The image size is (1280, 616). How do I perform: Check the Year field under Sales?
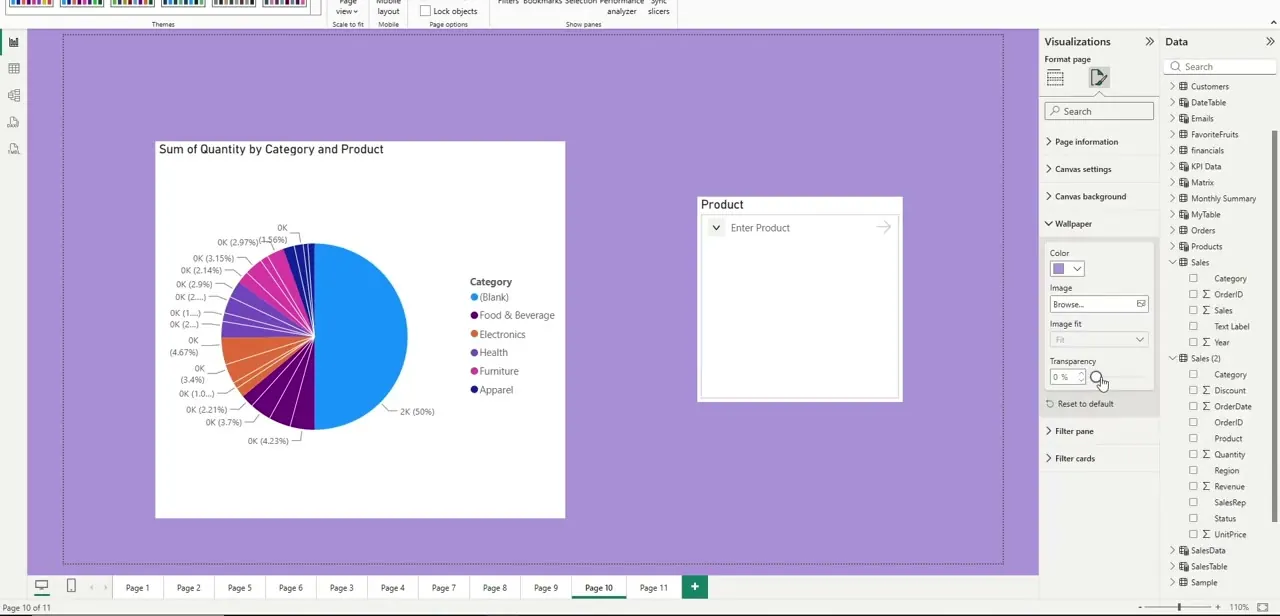click(1193, 343)
